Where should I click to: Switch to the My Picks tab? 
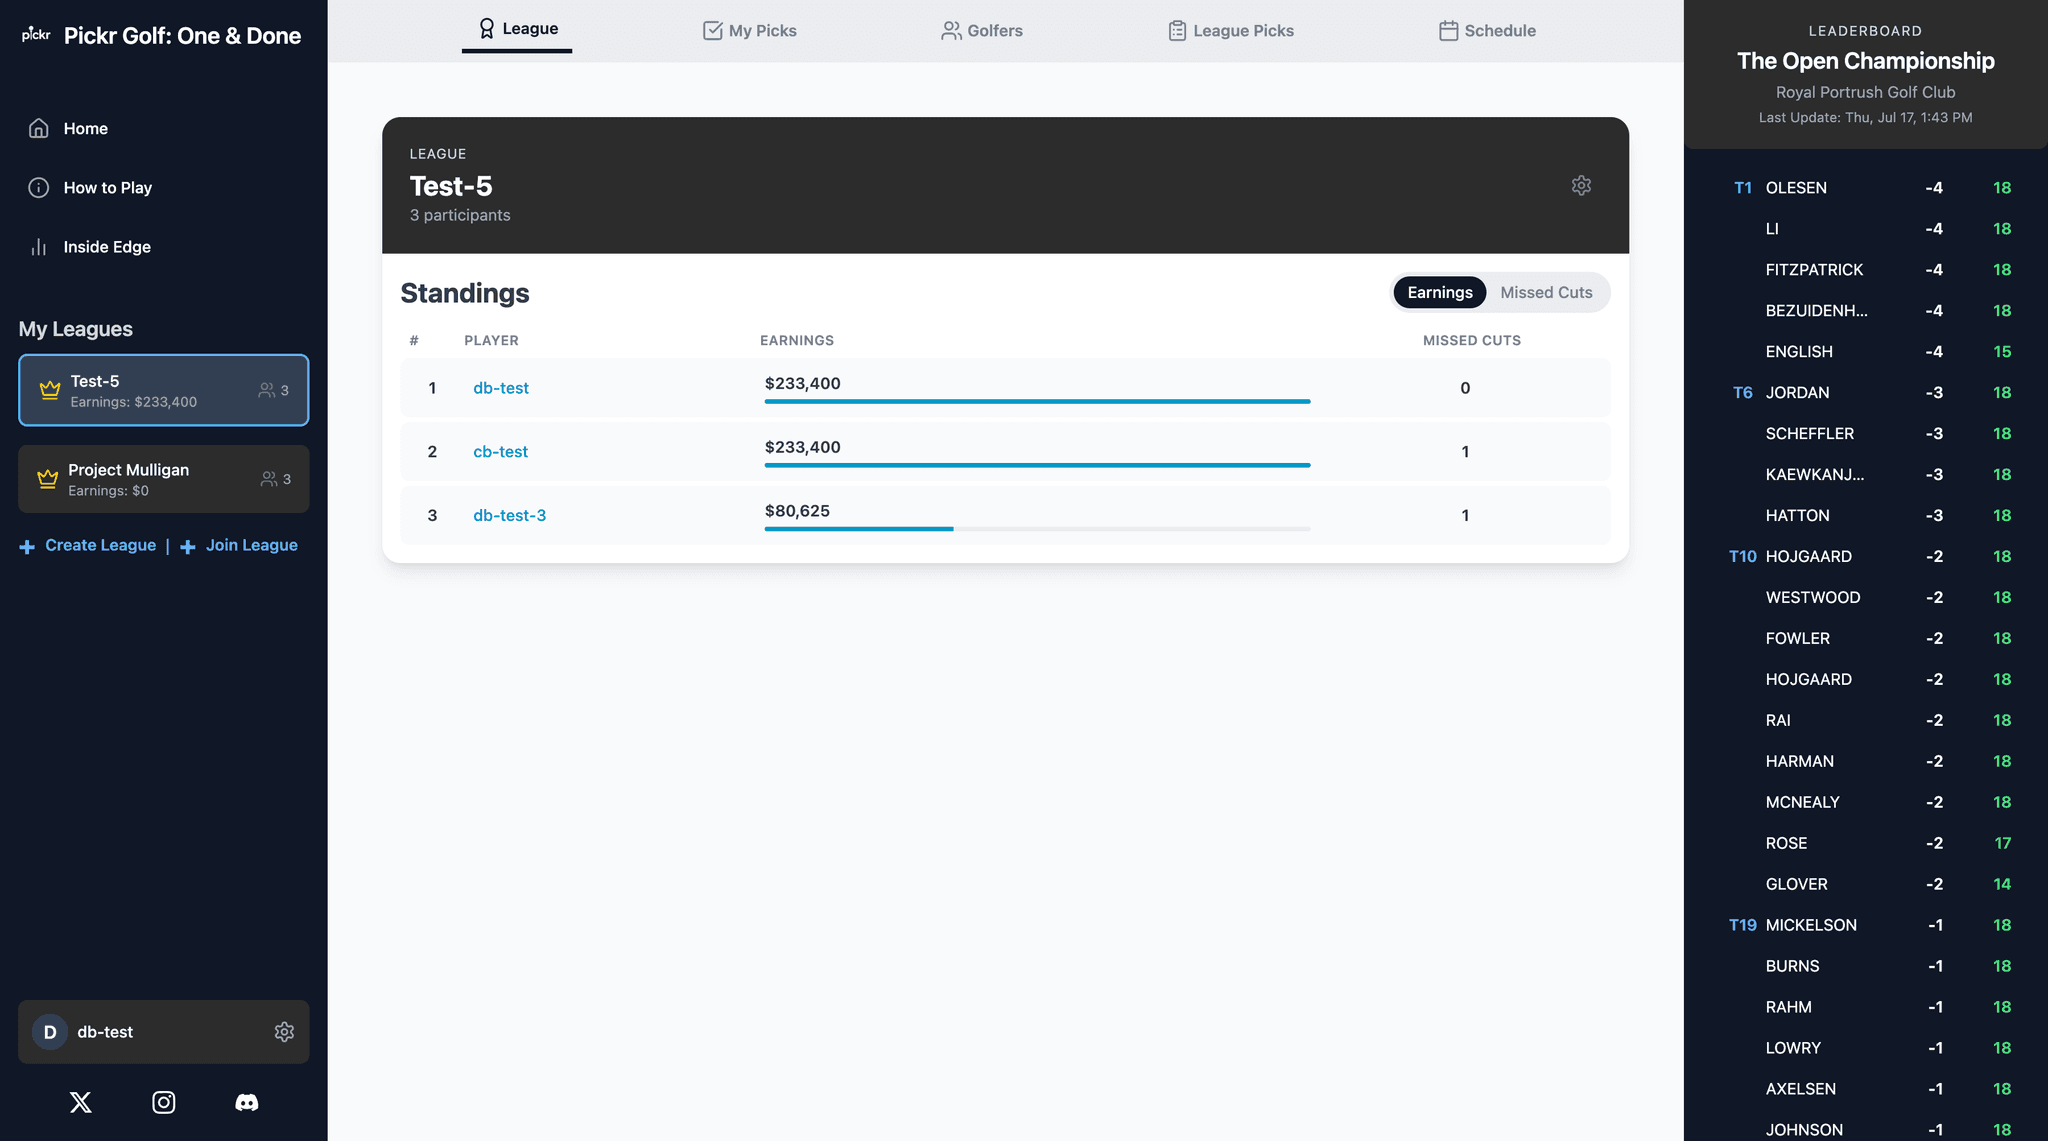(750, 31)
